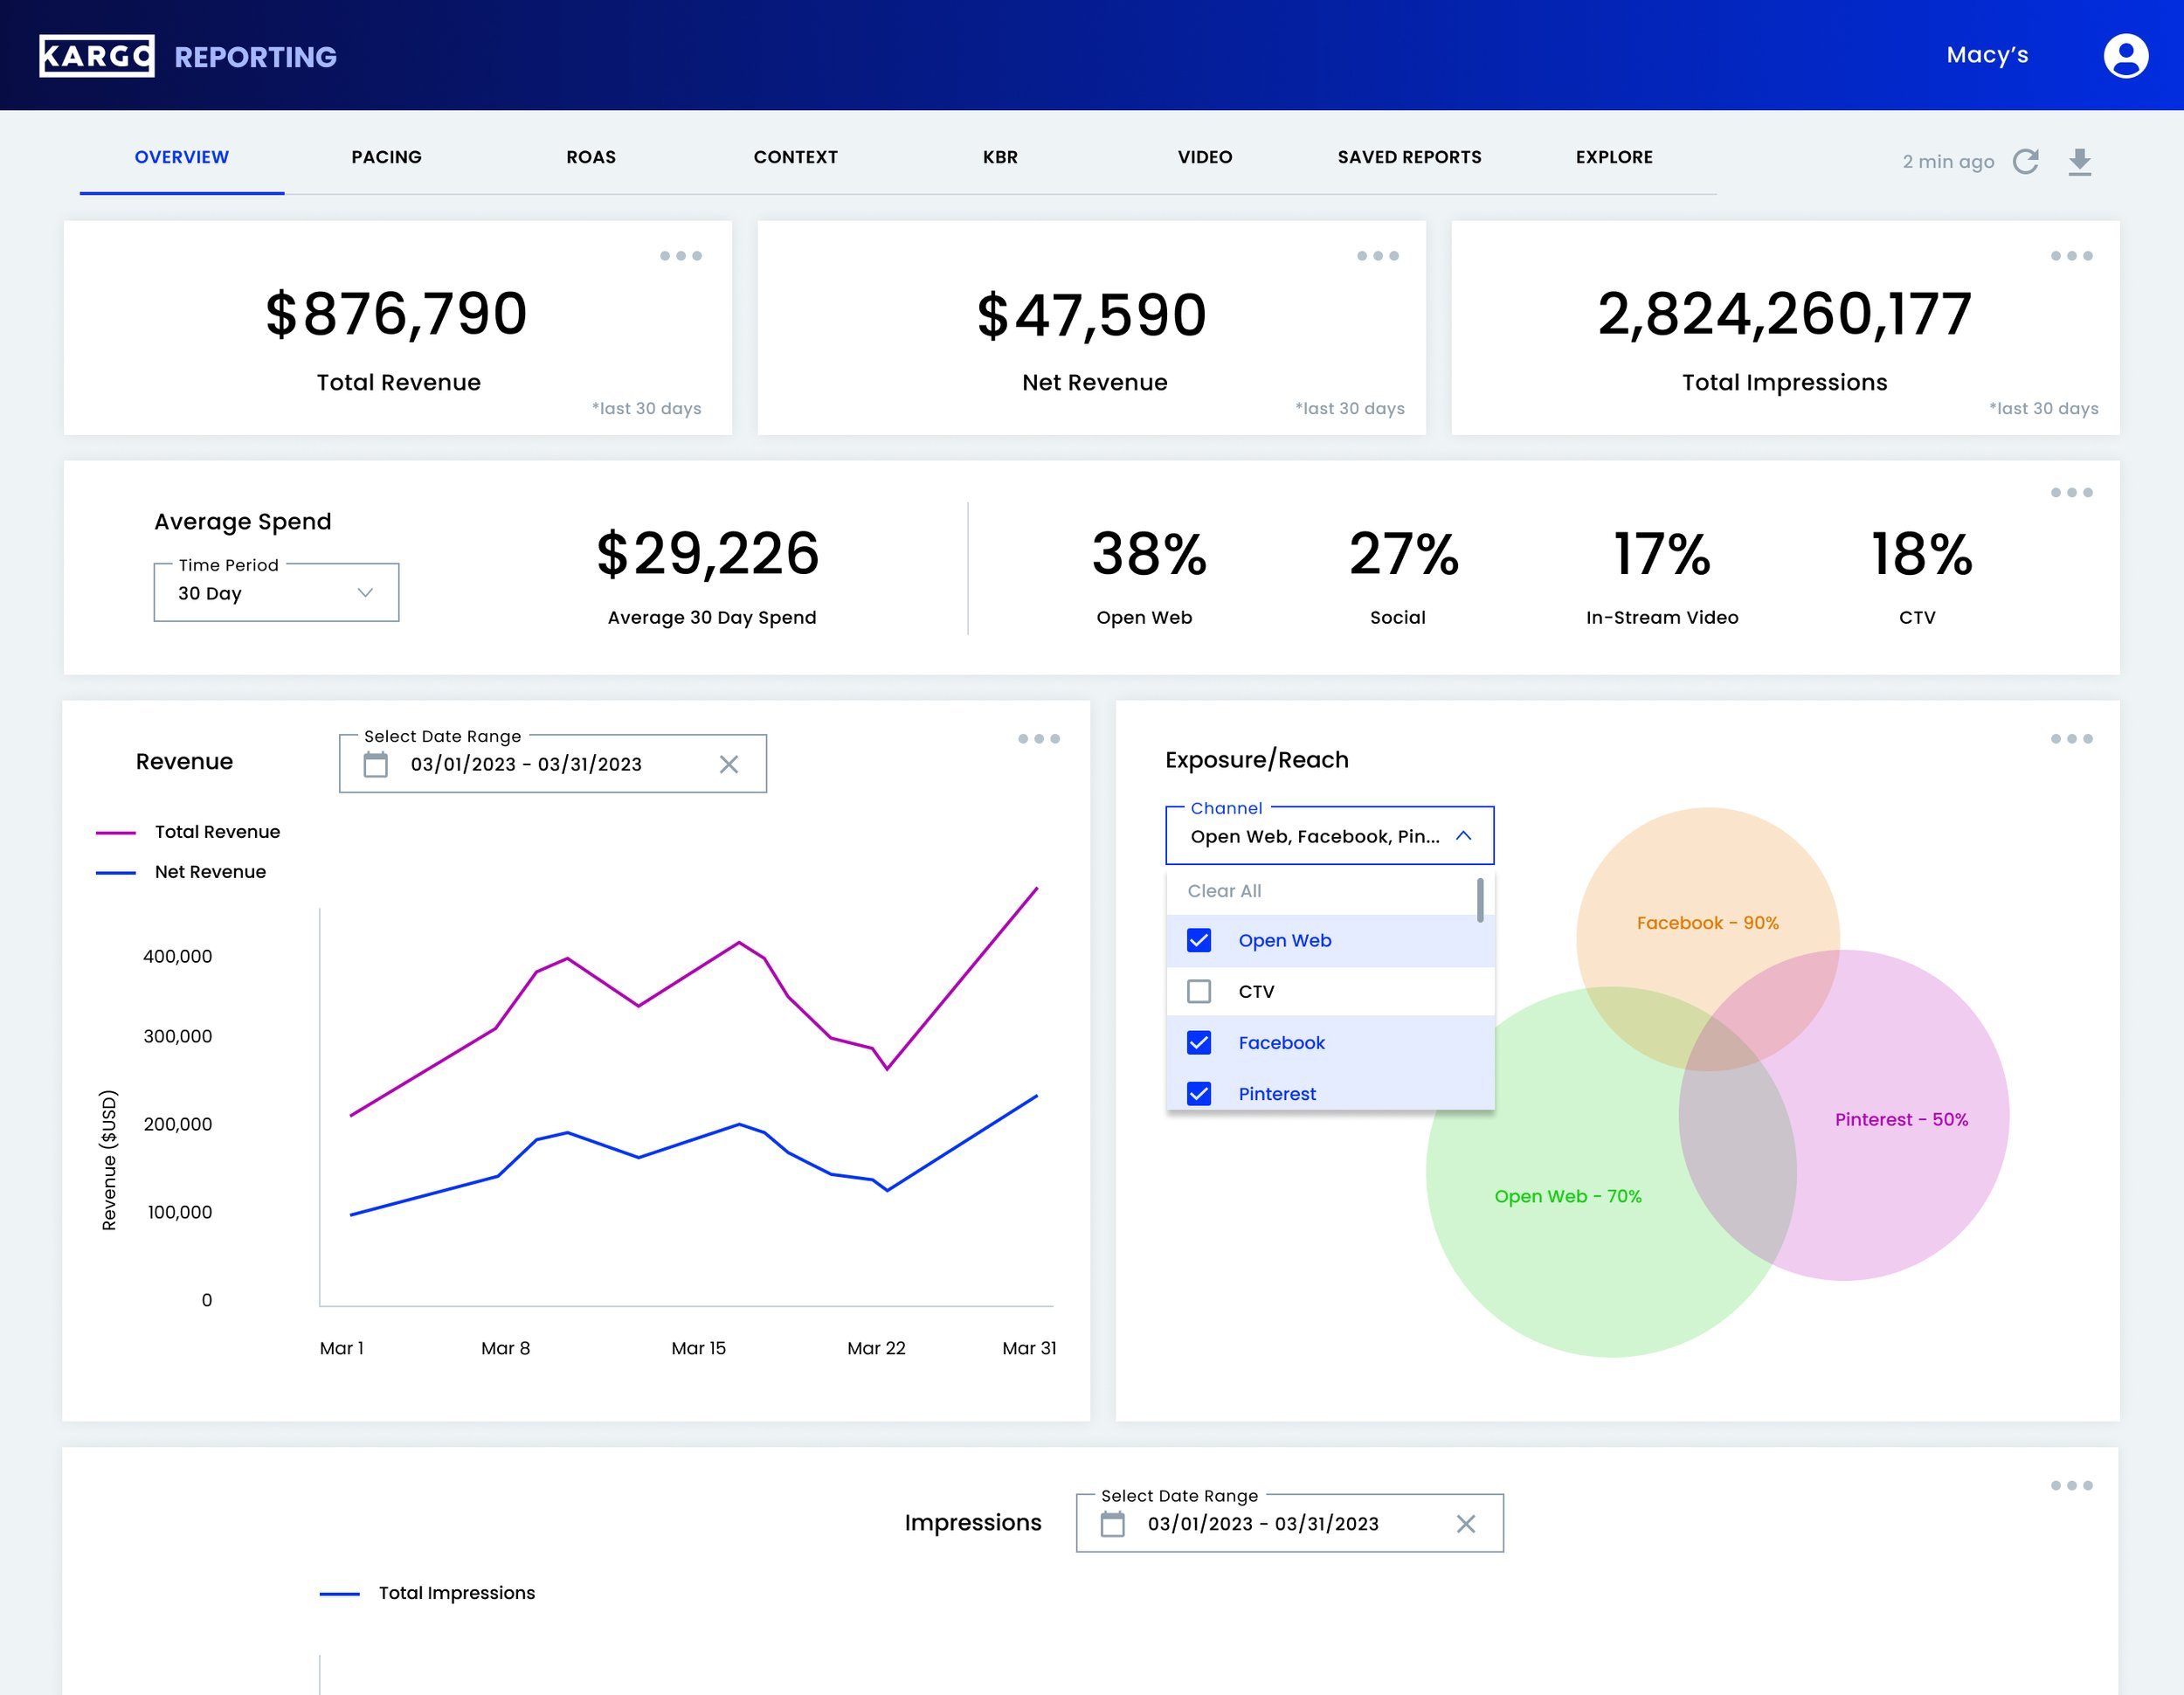
Task: Go to the Context tab
Action: [796, 157]
